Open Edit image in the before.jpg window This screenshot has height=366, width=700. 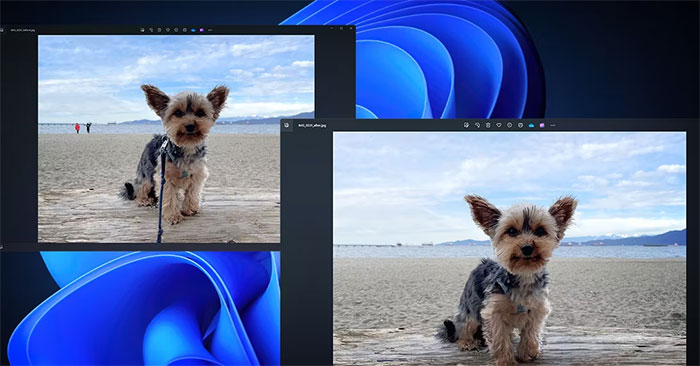click(142, 30)
